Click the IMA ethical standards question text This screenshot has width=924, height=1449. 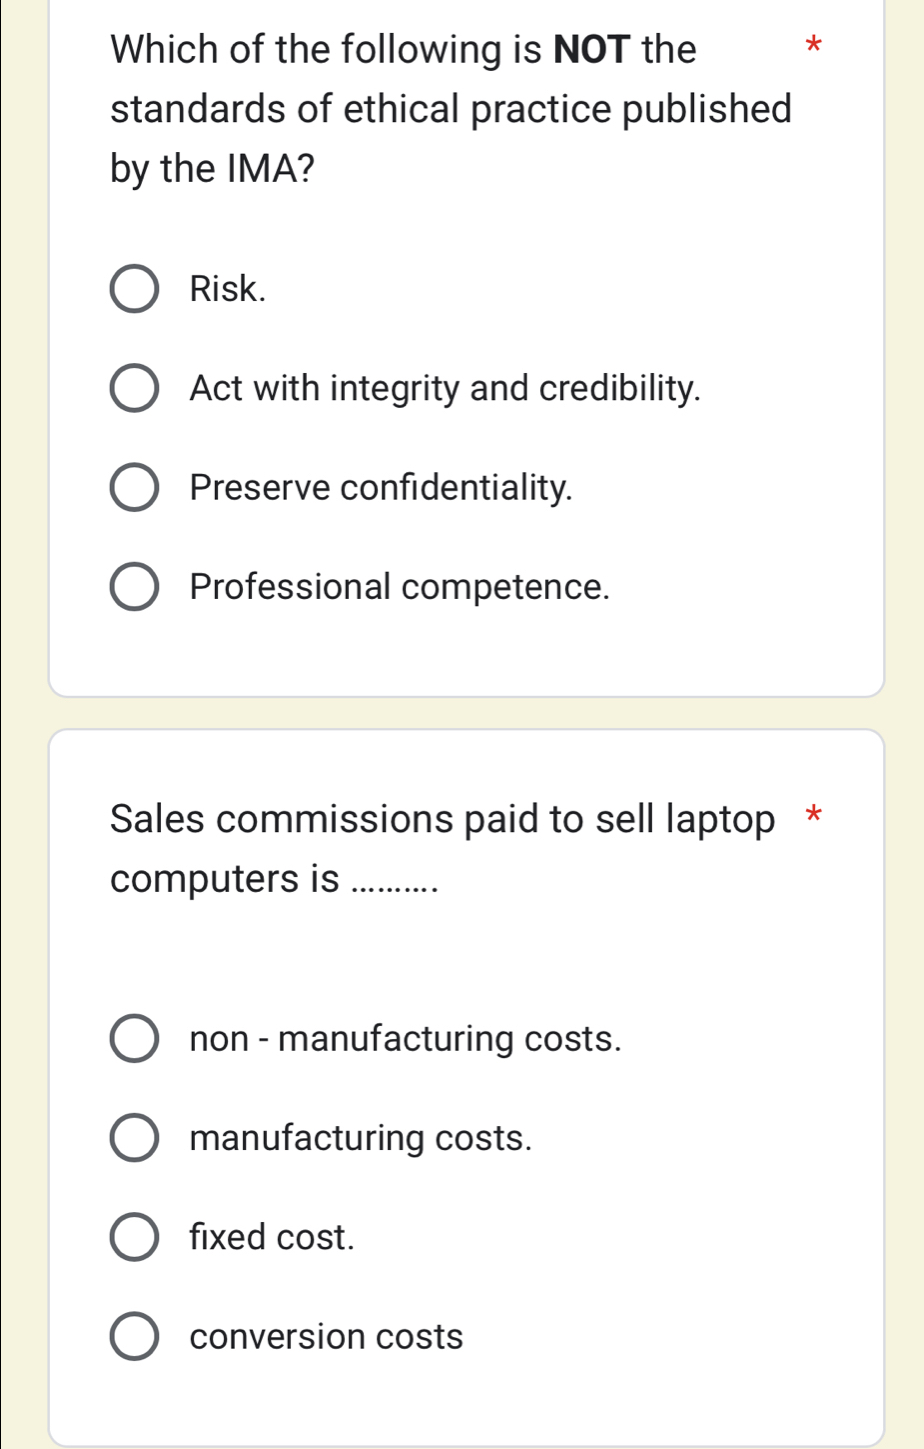click(451, 108)
